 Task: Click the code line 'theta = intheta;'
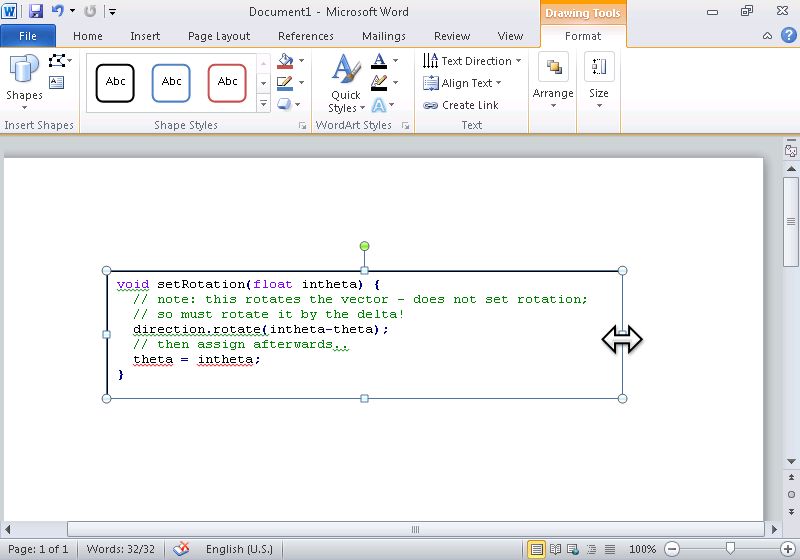point(196,360)
